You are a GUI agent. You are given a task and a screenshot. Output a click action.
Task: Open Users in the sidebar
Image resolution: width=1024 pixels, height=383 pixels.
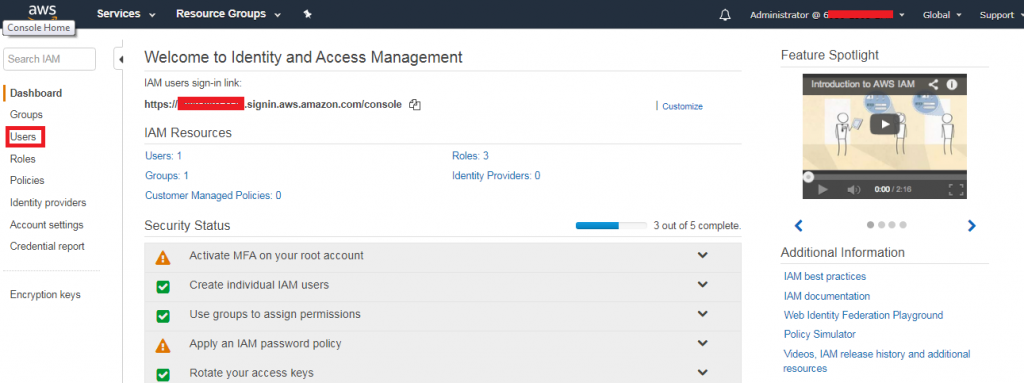coord(24,137)
